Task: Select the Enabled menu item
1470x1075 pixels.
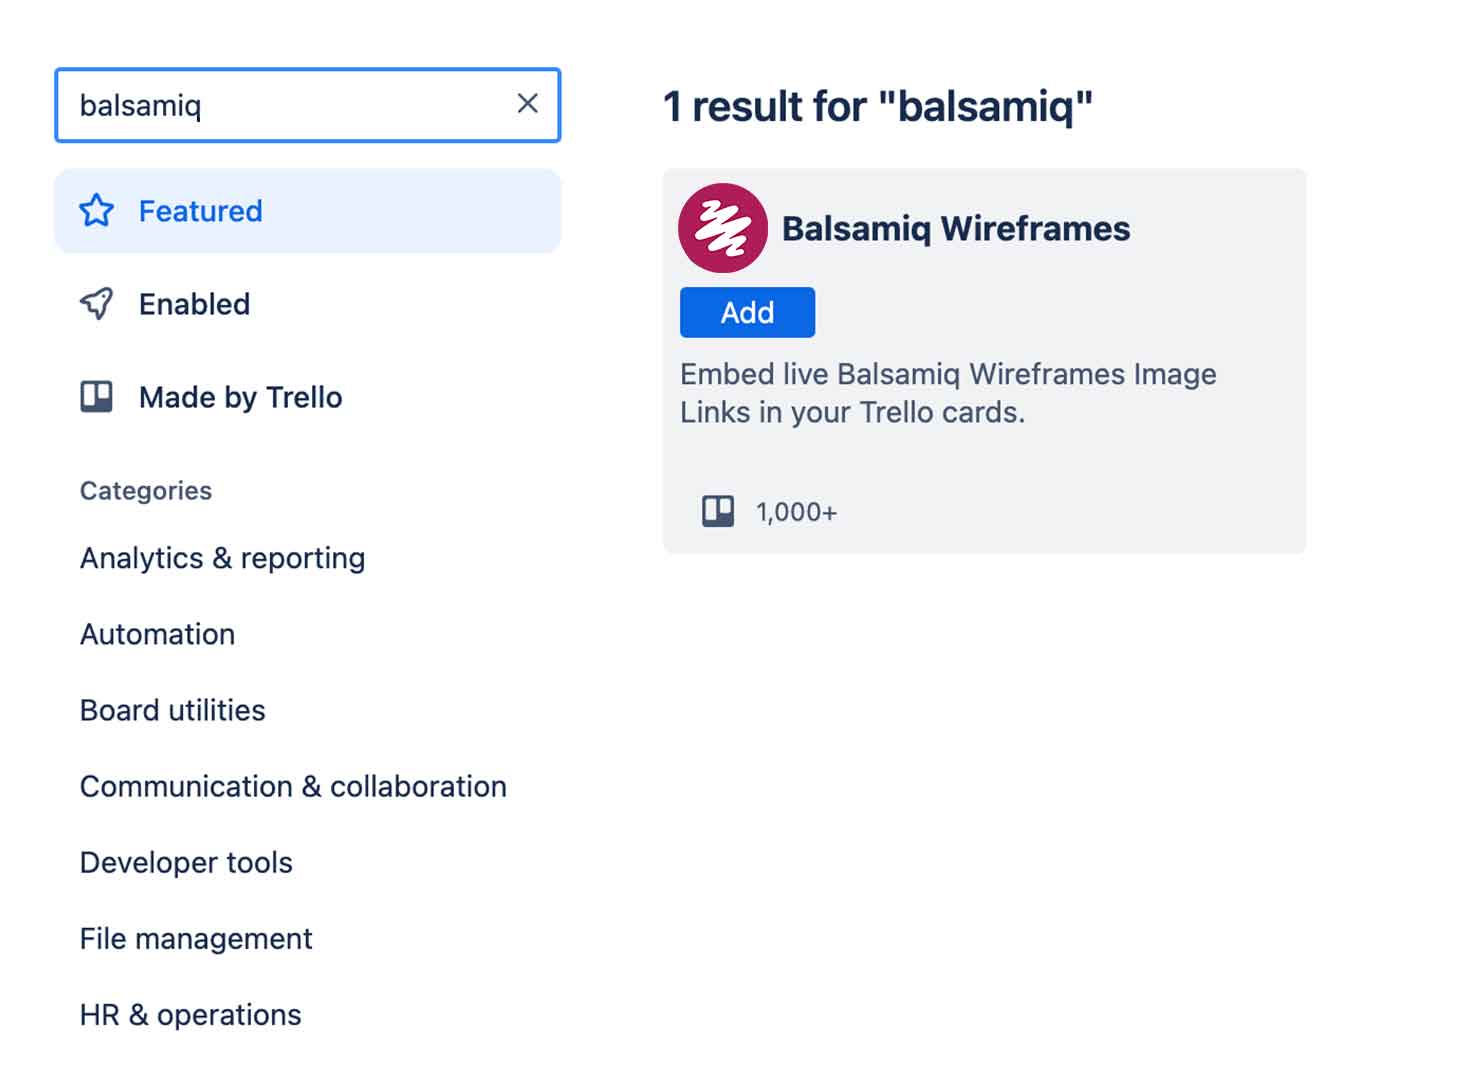Action: [194, 304]
